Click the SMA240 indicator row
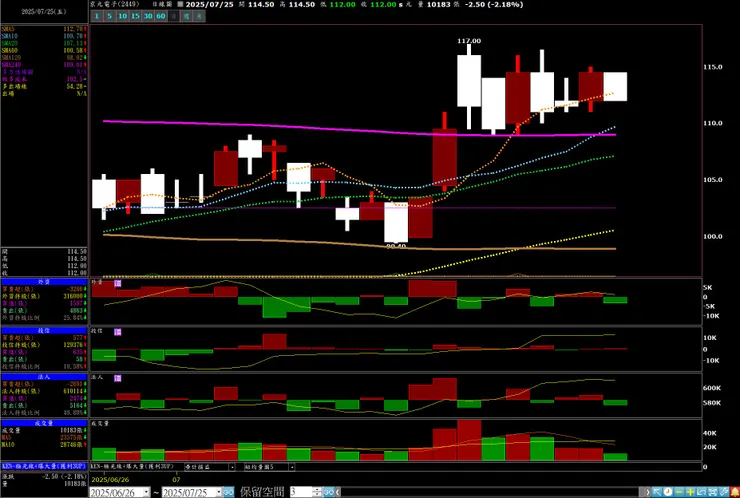The image size is (740, 498). 44,65
